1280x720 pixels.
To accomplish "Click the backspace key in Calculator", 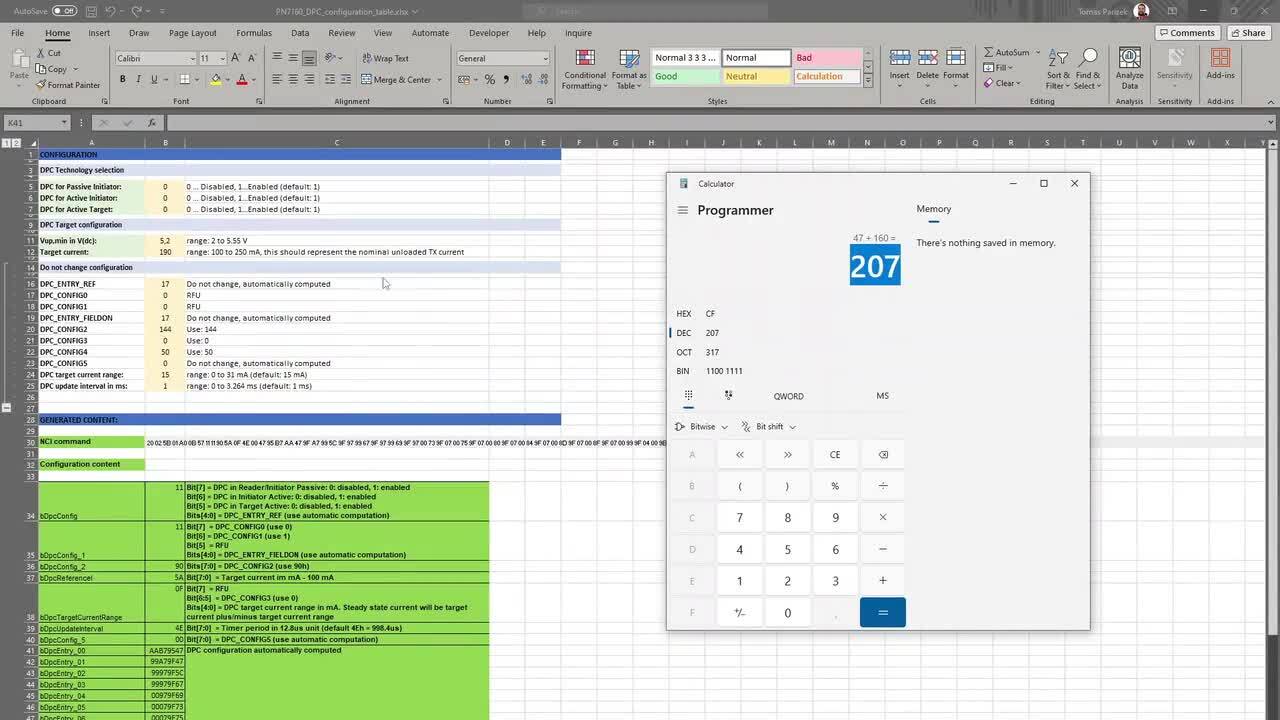I will coord(882,455).
